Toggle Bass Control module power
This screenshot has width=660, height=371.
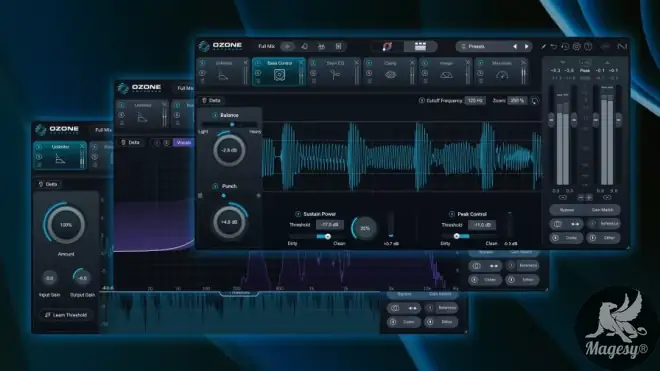tap(258, 63)
